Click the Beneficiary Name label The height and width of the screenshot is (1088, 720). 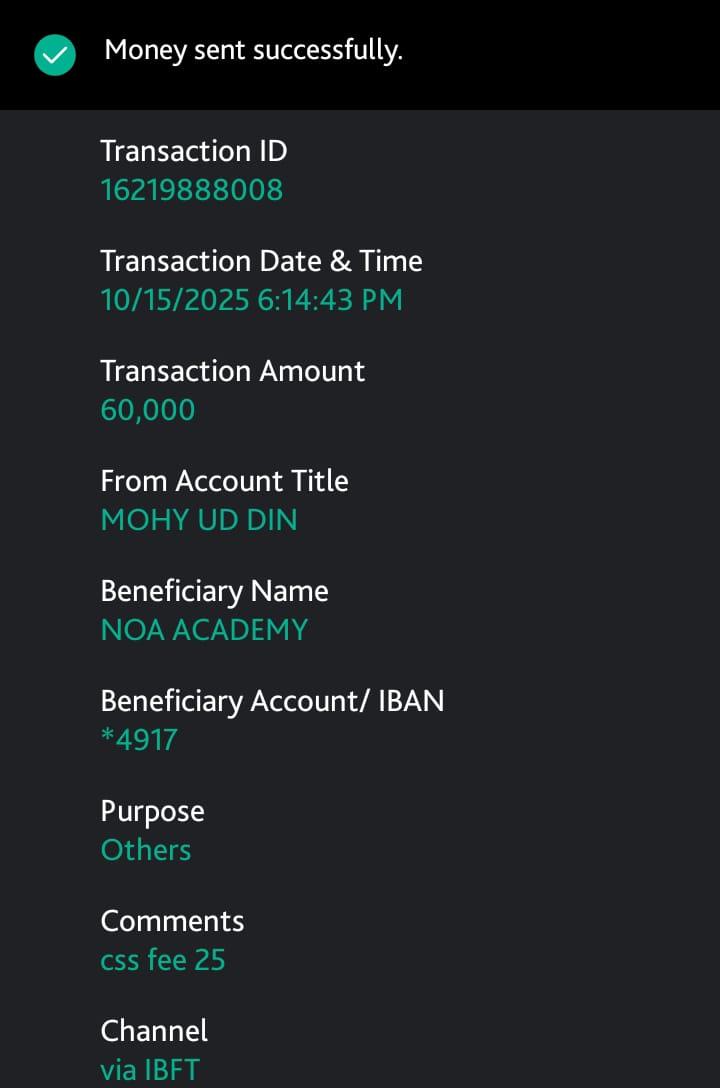[x=215, y=591]
